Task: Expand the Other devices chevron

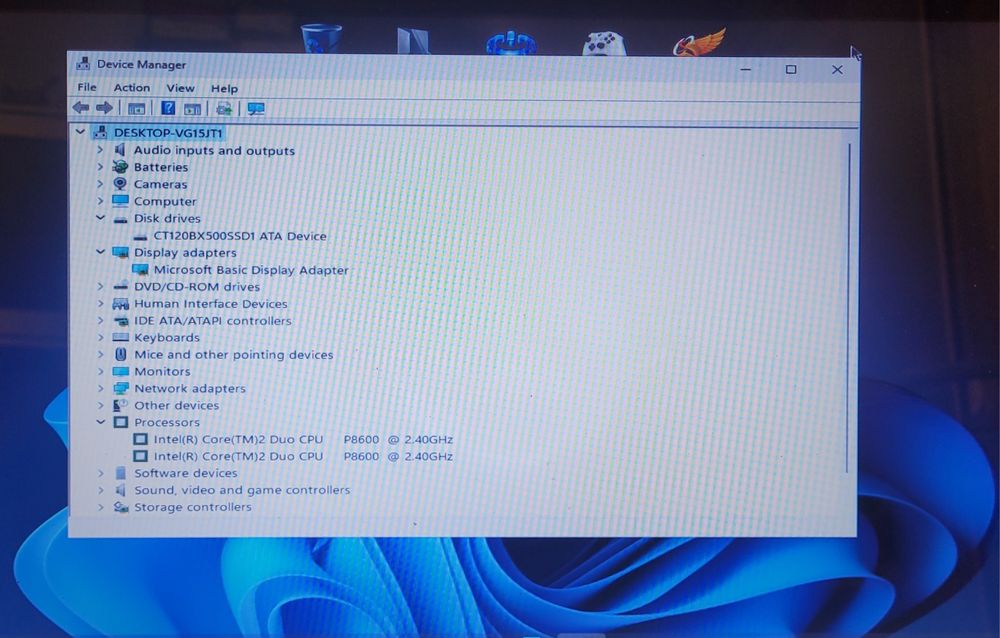Action: [100, 404]
